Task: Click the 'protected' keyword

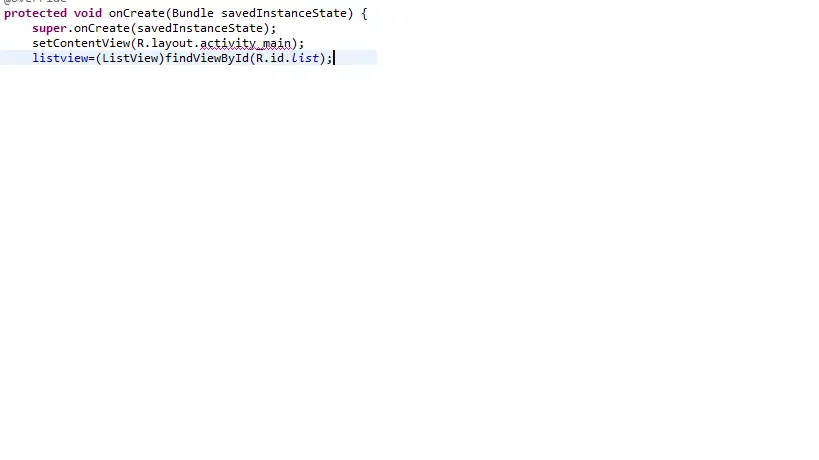Action: (x=36, y=14)
